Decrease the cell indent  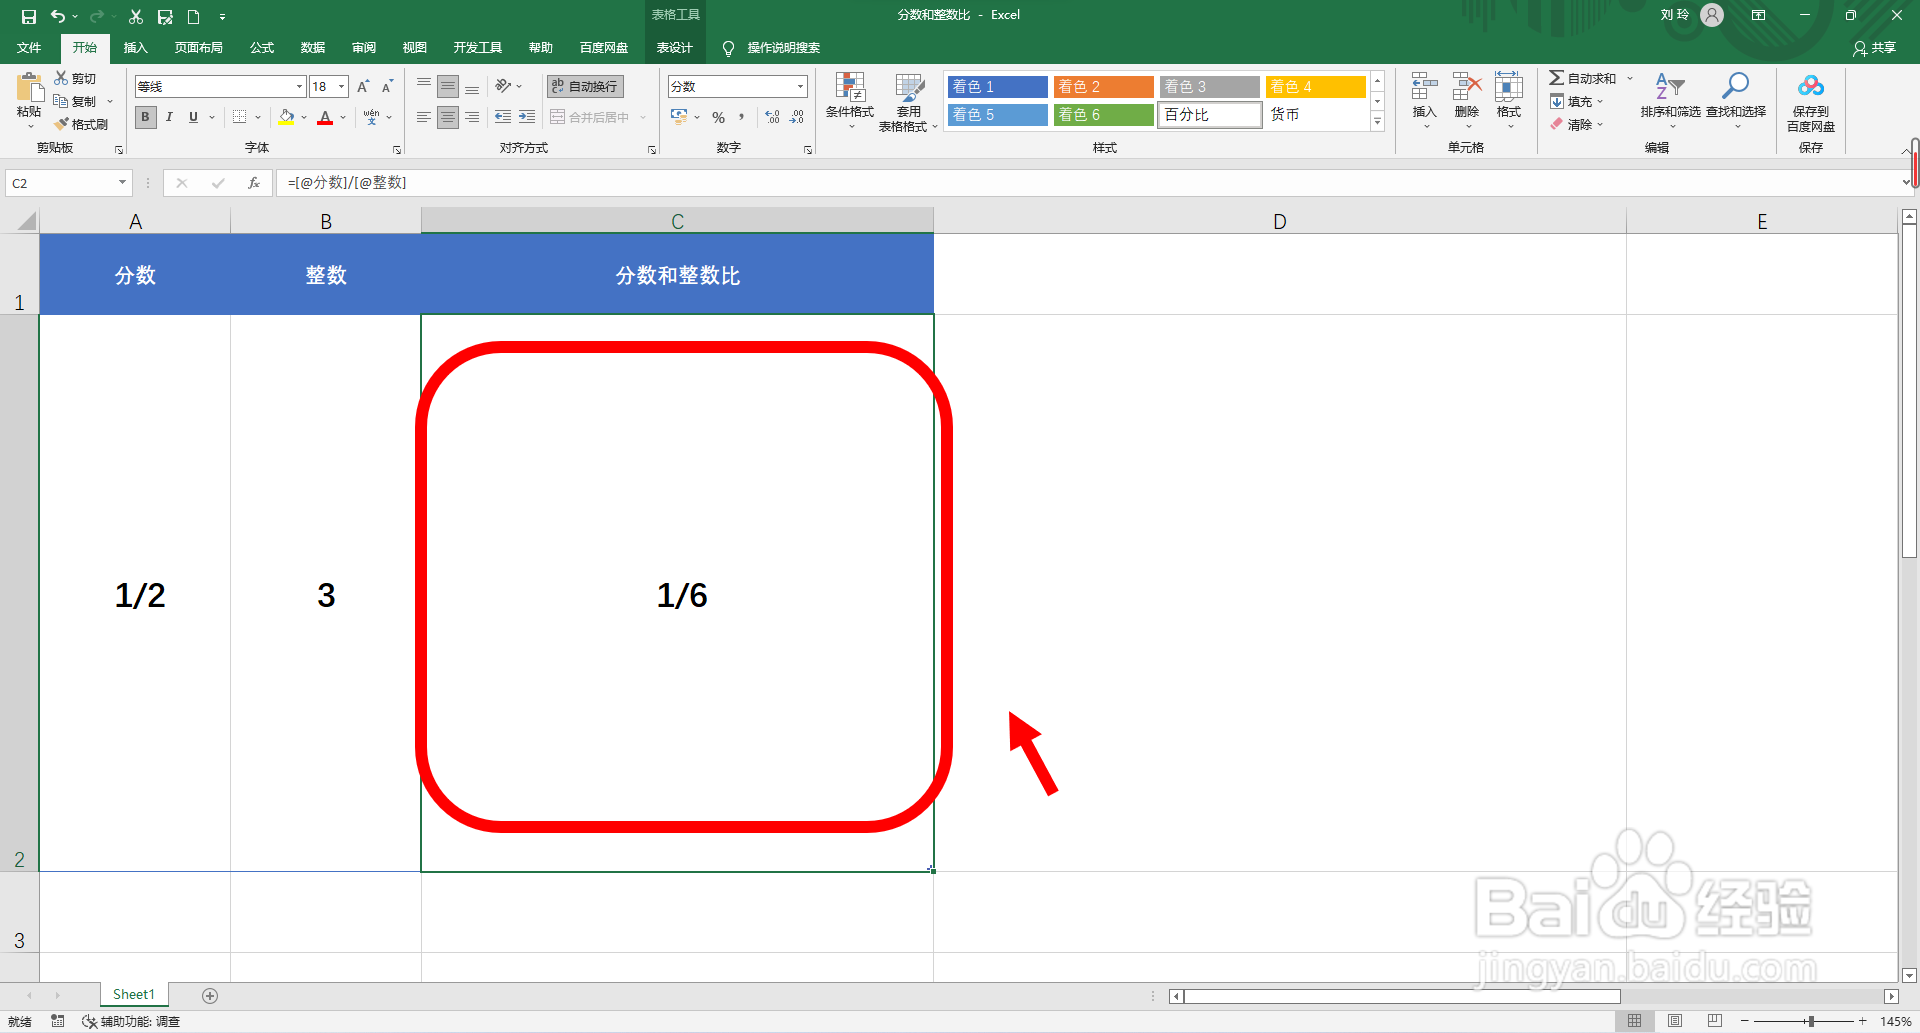click(x=503, y=117)
